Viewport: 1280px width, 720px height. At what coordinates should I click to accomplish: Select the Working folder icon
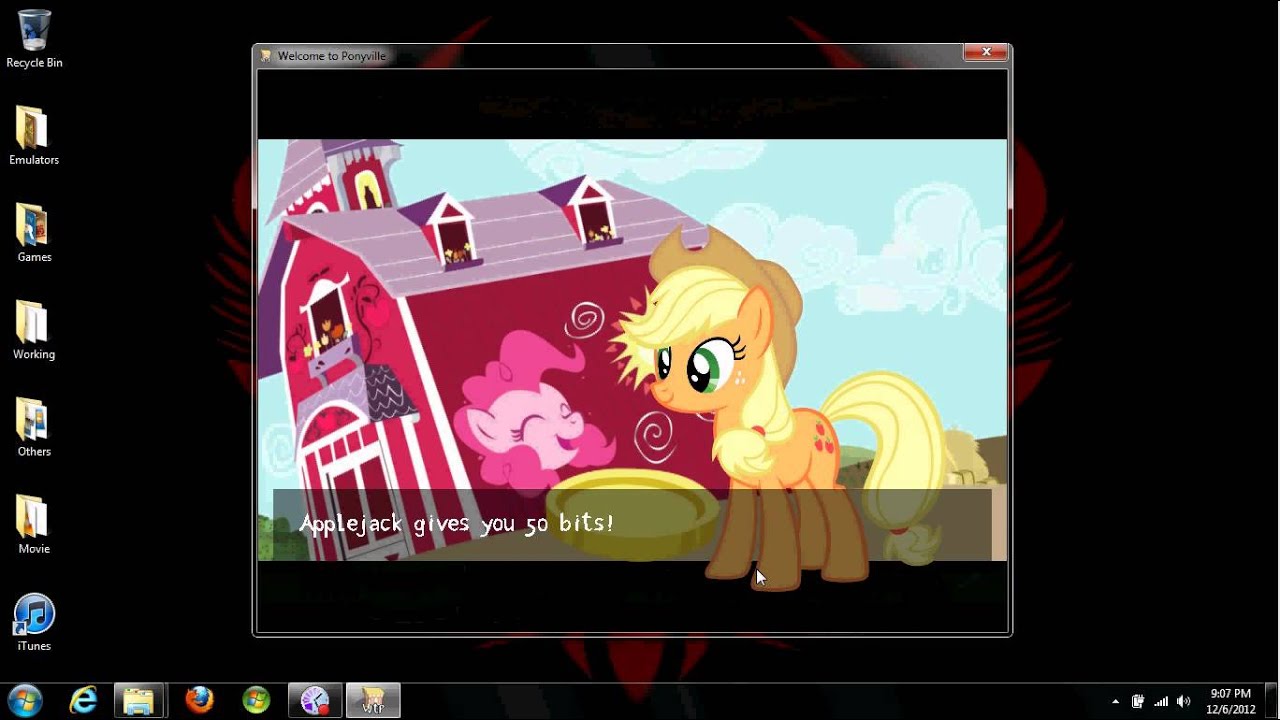tap(34, 331)
